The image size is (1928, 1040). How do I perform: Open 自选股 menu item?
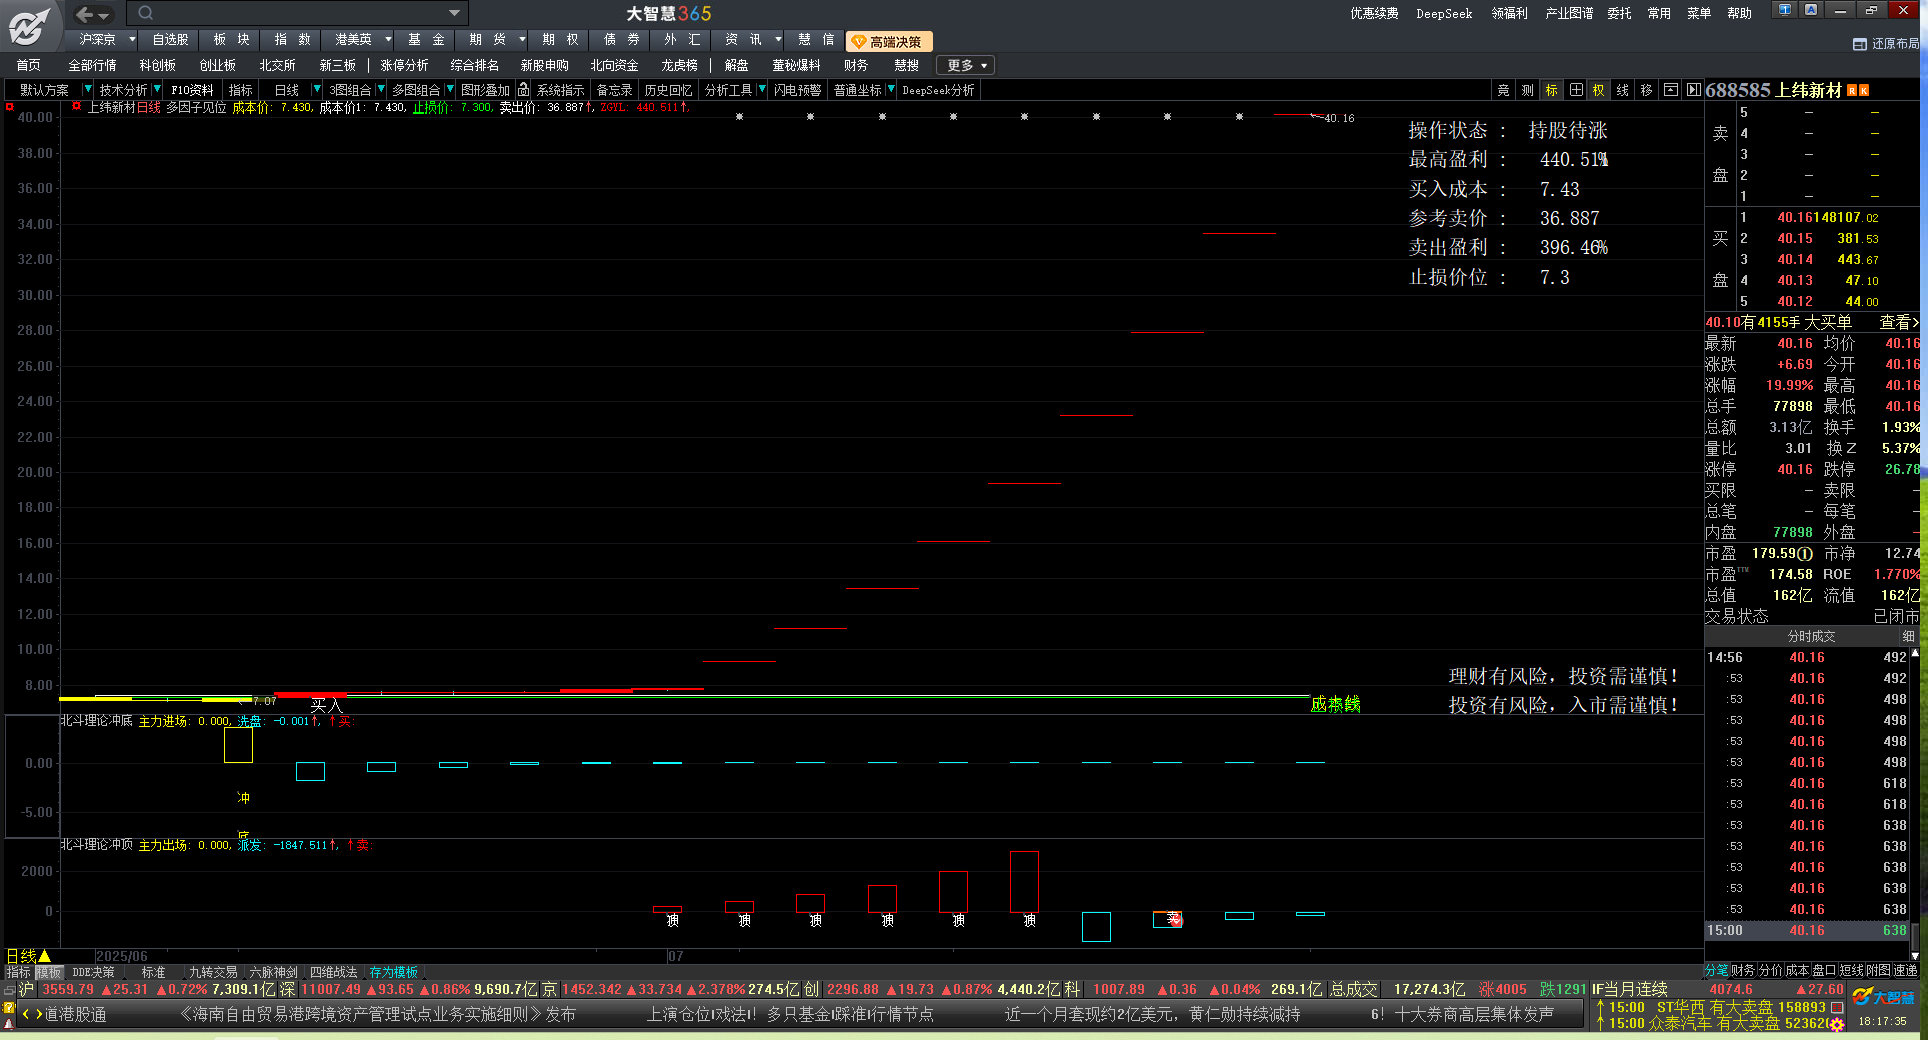(x=170, y=40)
